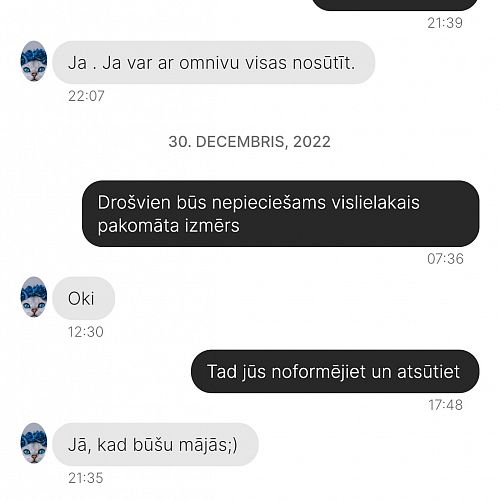
Task: Click the "30. DECEMBRIS, 2022" date separator
Action: click(x=250, y=142)
